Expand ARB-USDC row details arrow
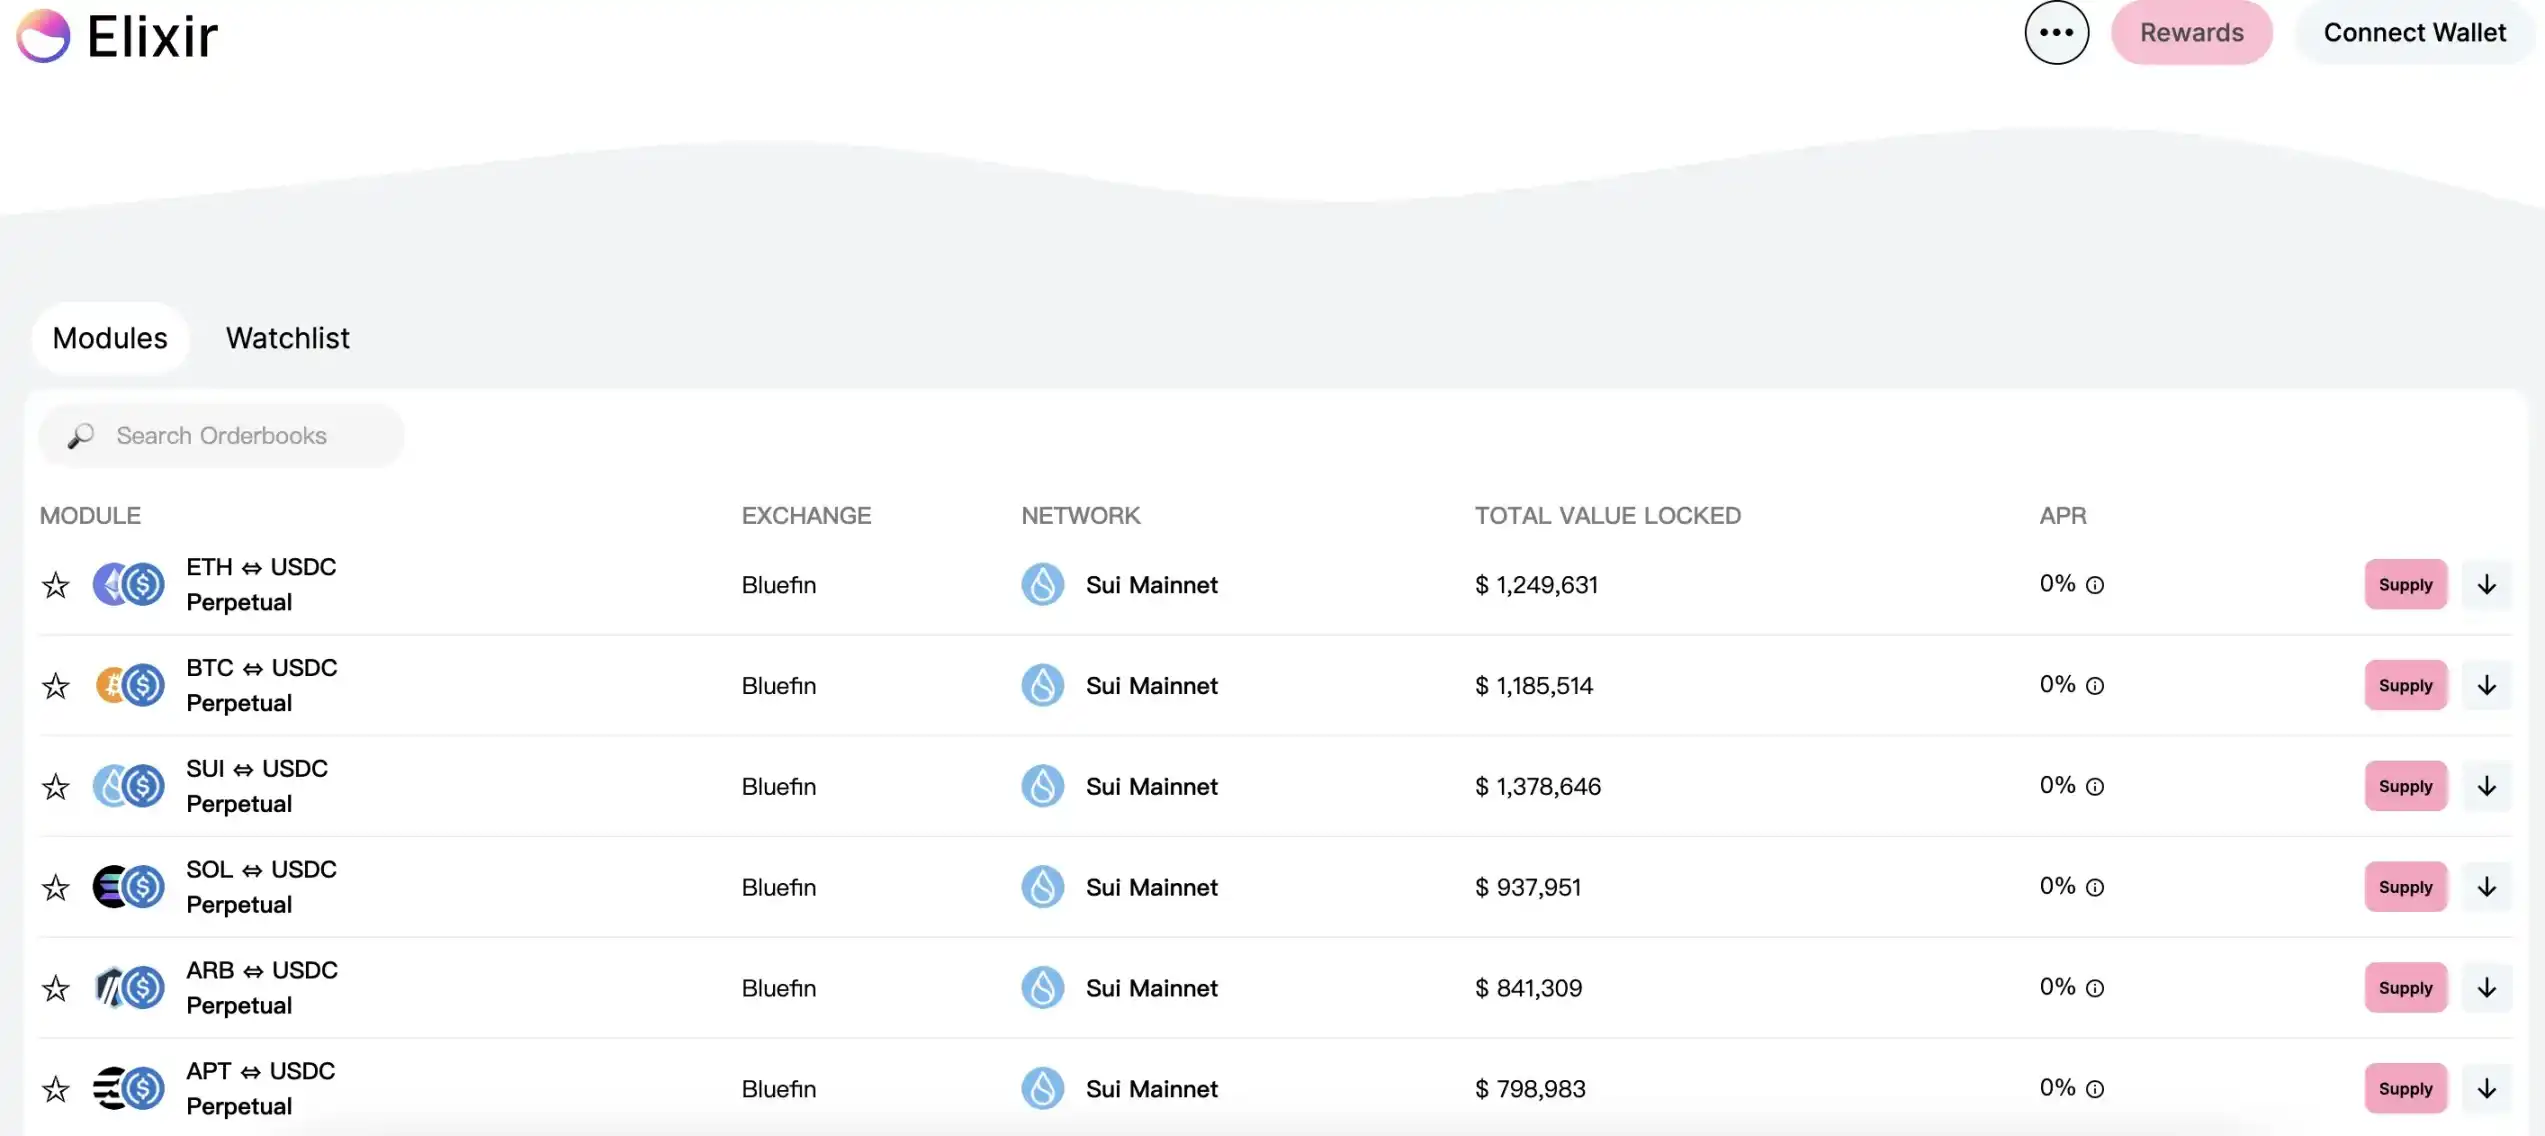 click(x=2486, y=988)
